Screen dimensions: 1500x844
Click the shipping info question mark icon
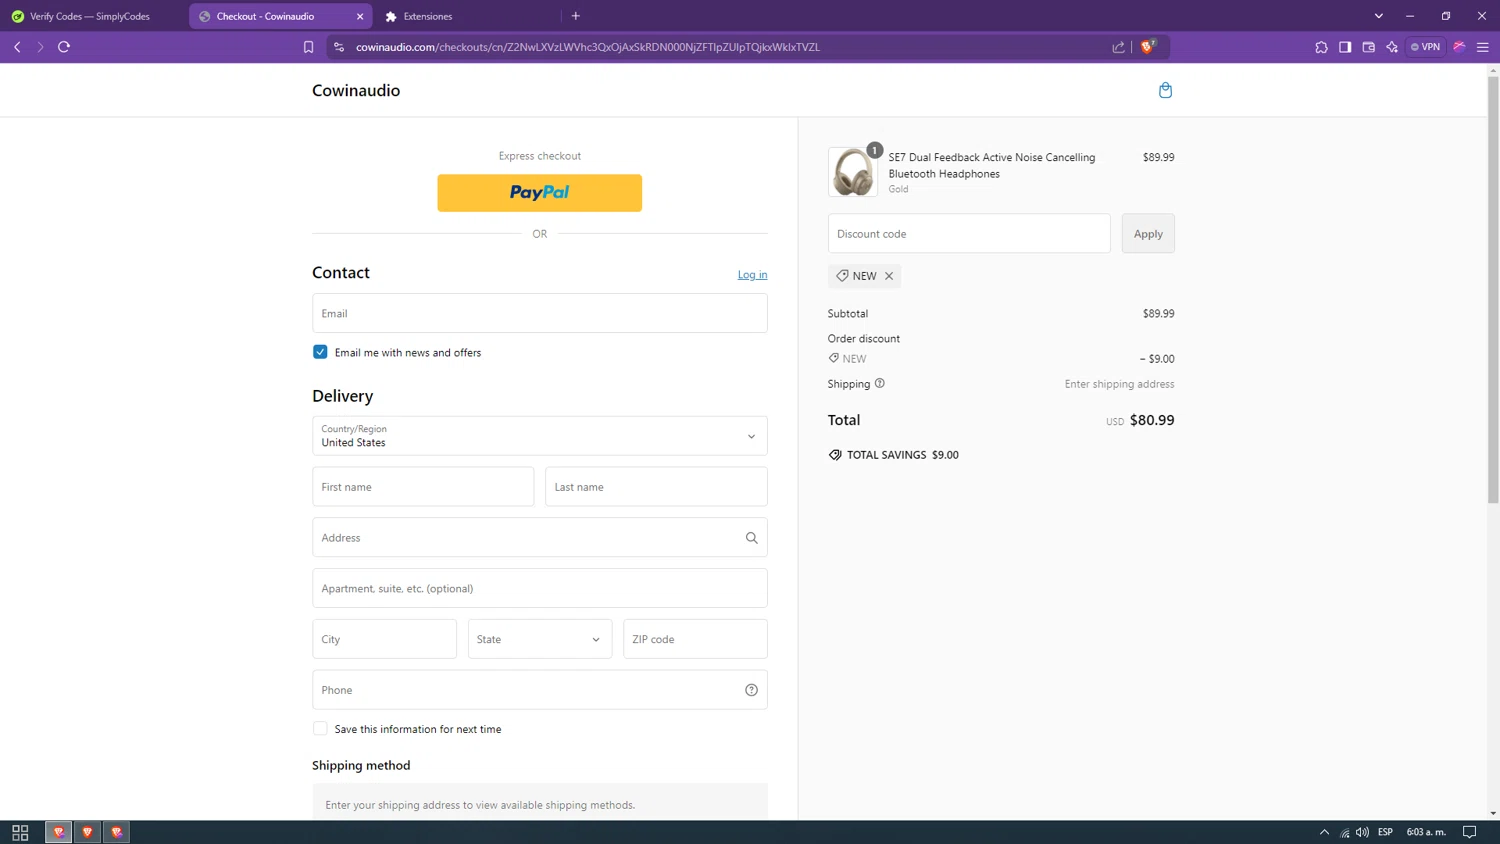(880, 383)
